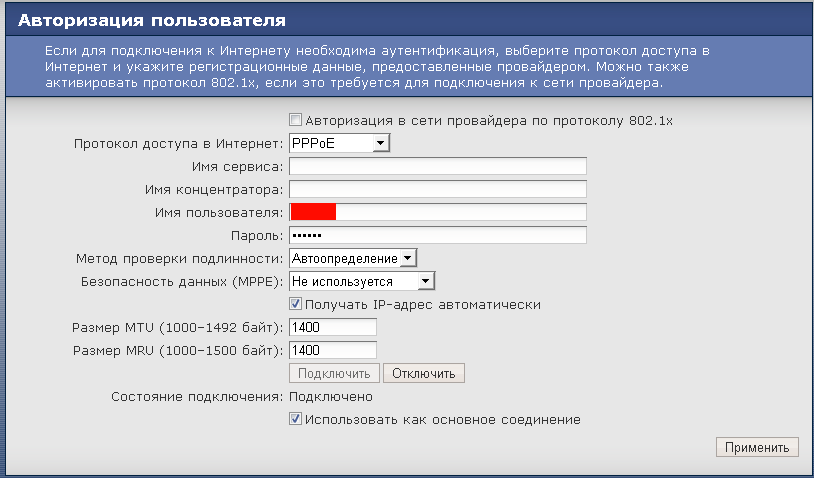The height and width of the screenshot is (478, 814).
Task: Click the 'Авторизация пользователя' page heading
Action: [152, 19]
